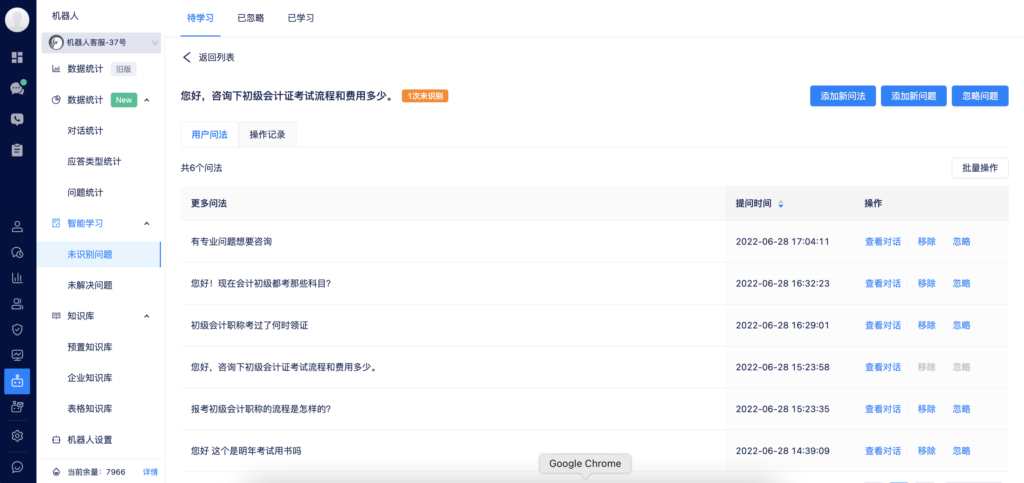
Task: Open the dashboard grid icon in left rail
Action: click(18, 57)
